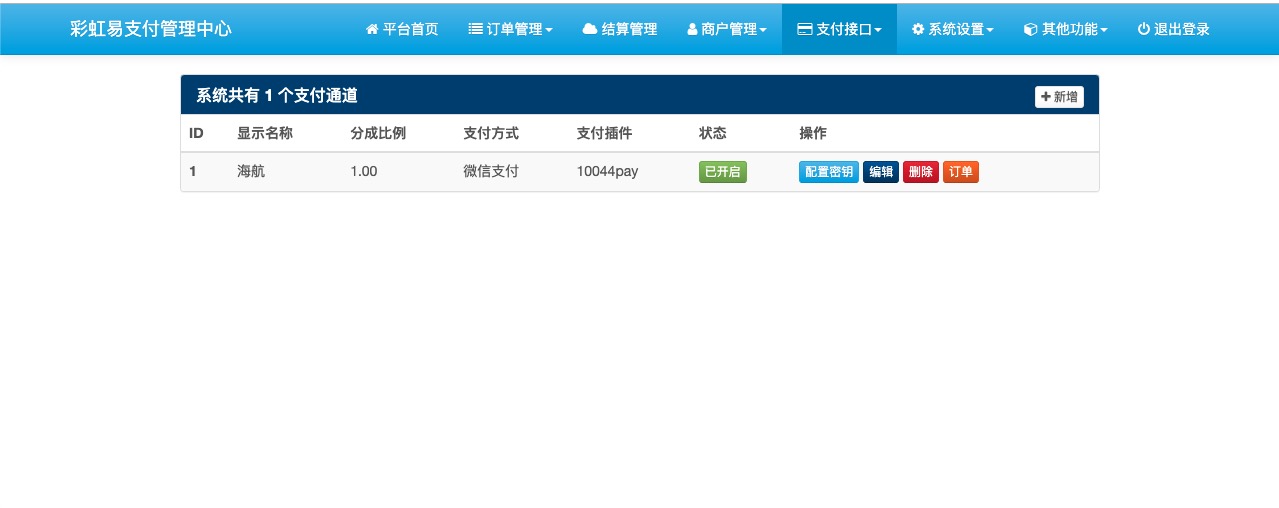Click 配置密钥 for the 海航 channel
1279x508 pixels.
pyautogui.click(x=829, y=172)
